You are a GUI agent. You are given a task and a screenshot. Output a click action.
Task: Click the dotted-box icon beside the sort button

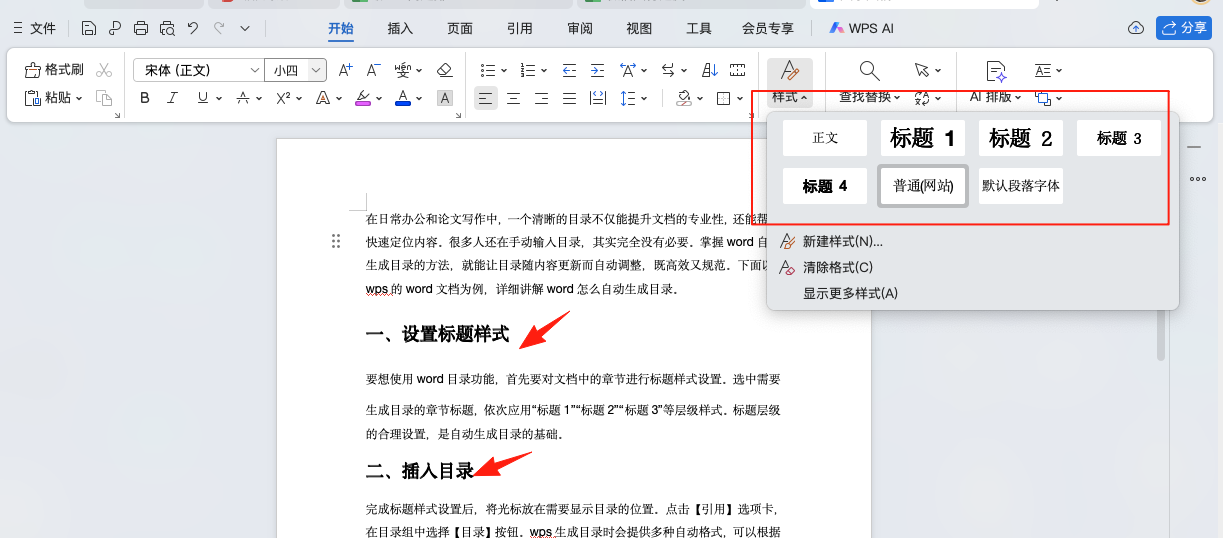click(738, 70)
